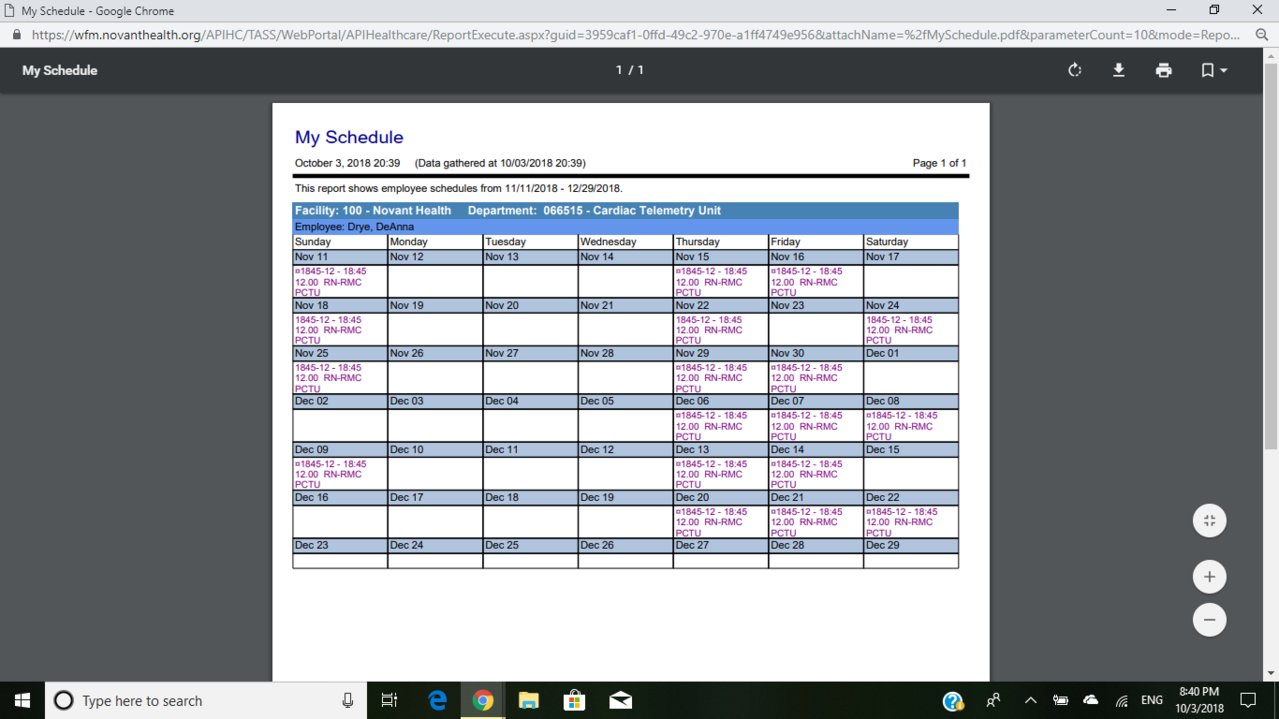Rotate the PDF clockwise

point(1075,70)
